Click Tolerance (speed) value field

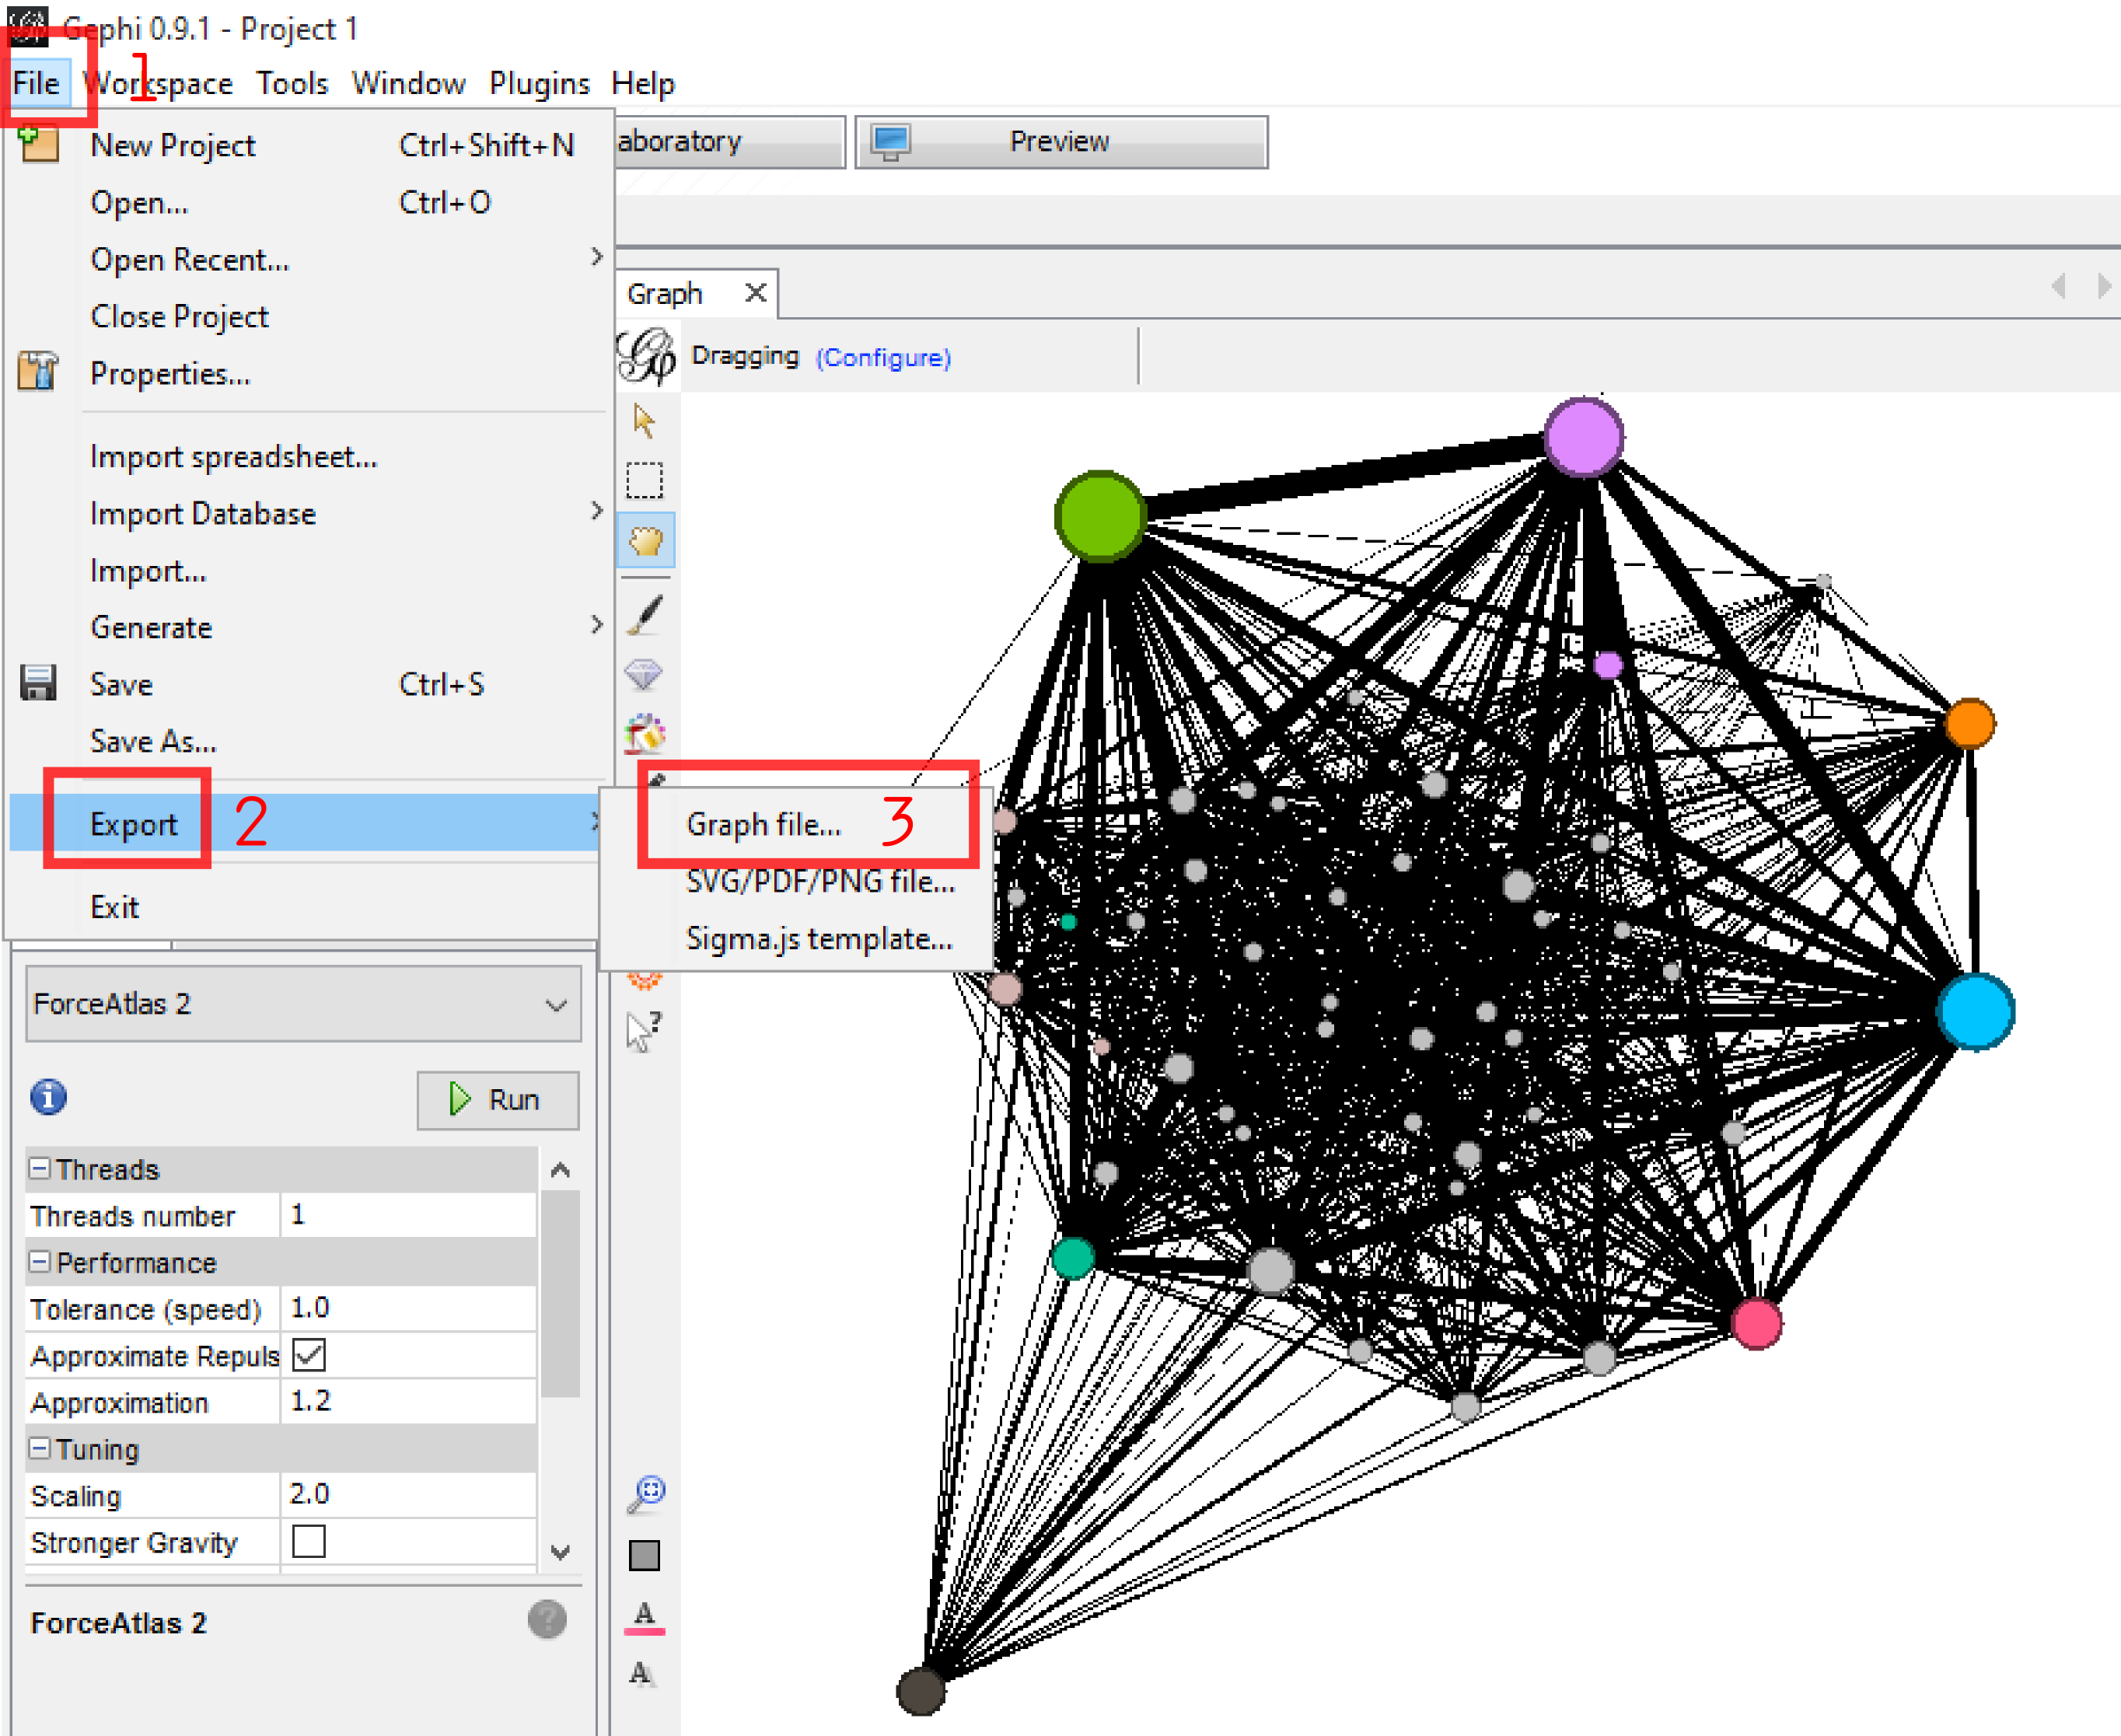pos(408,1308)
